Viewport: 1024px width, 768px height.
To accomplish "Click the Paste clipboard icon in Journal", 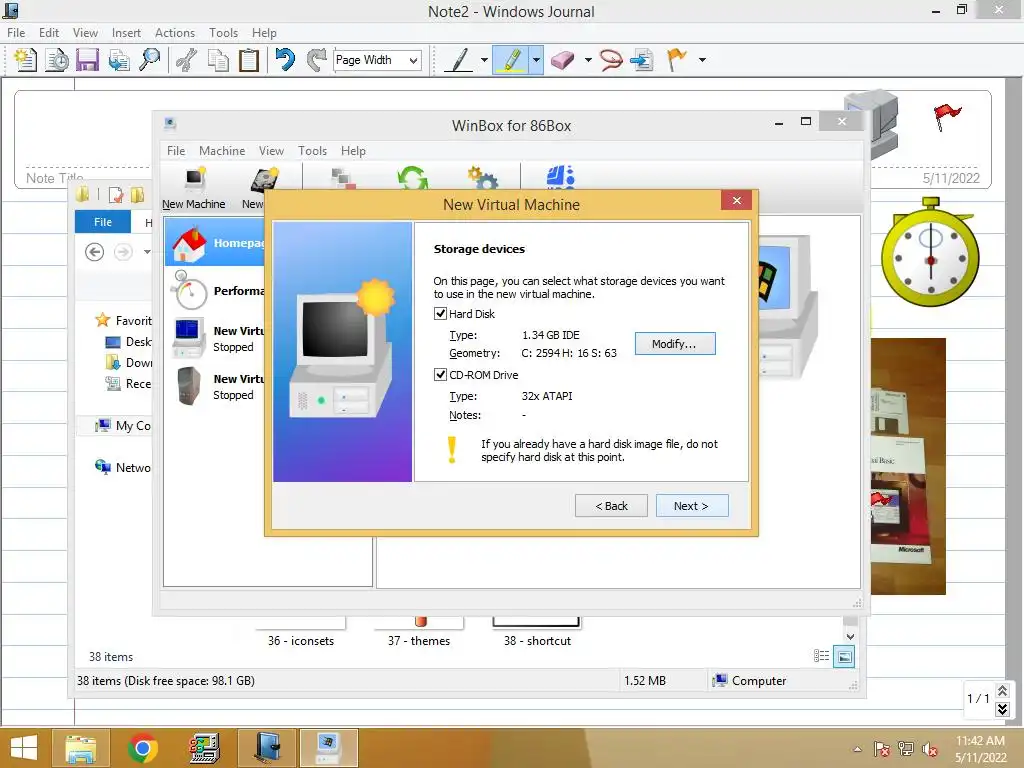I will tap(249, 60).
